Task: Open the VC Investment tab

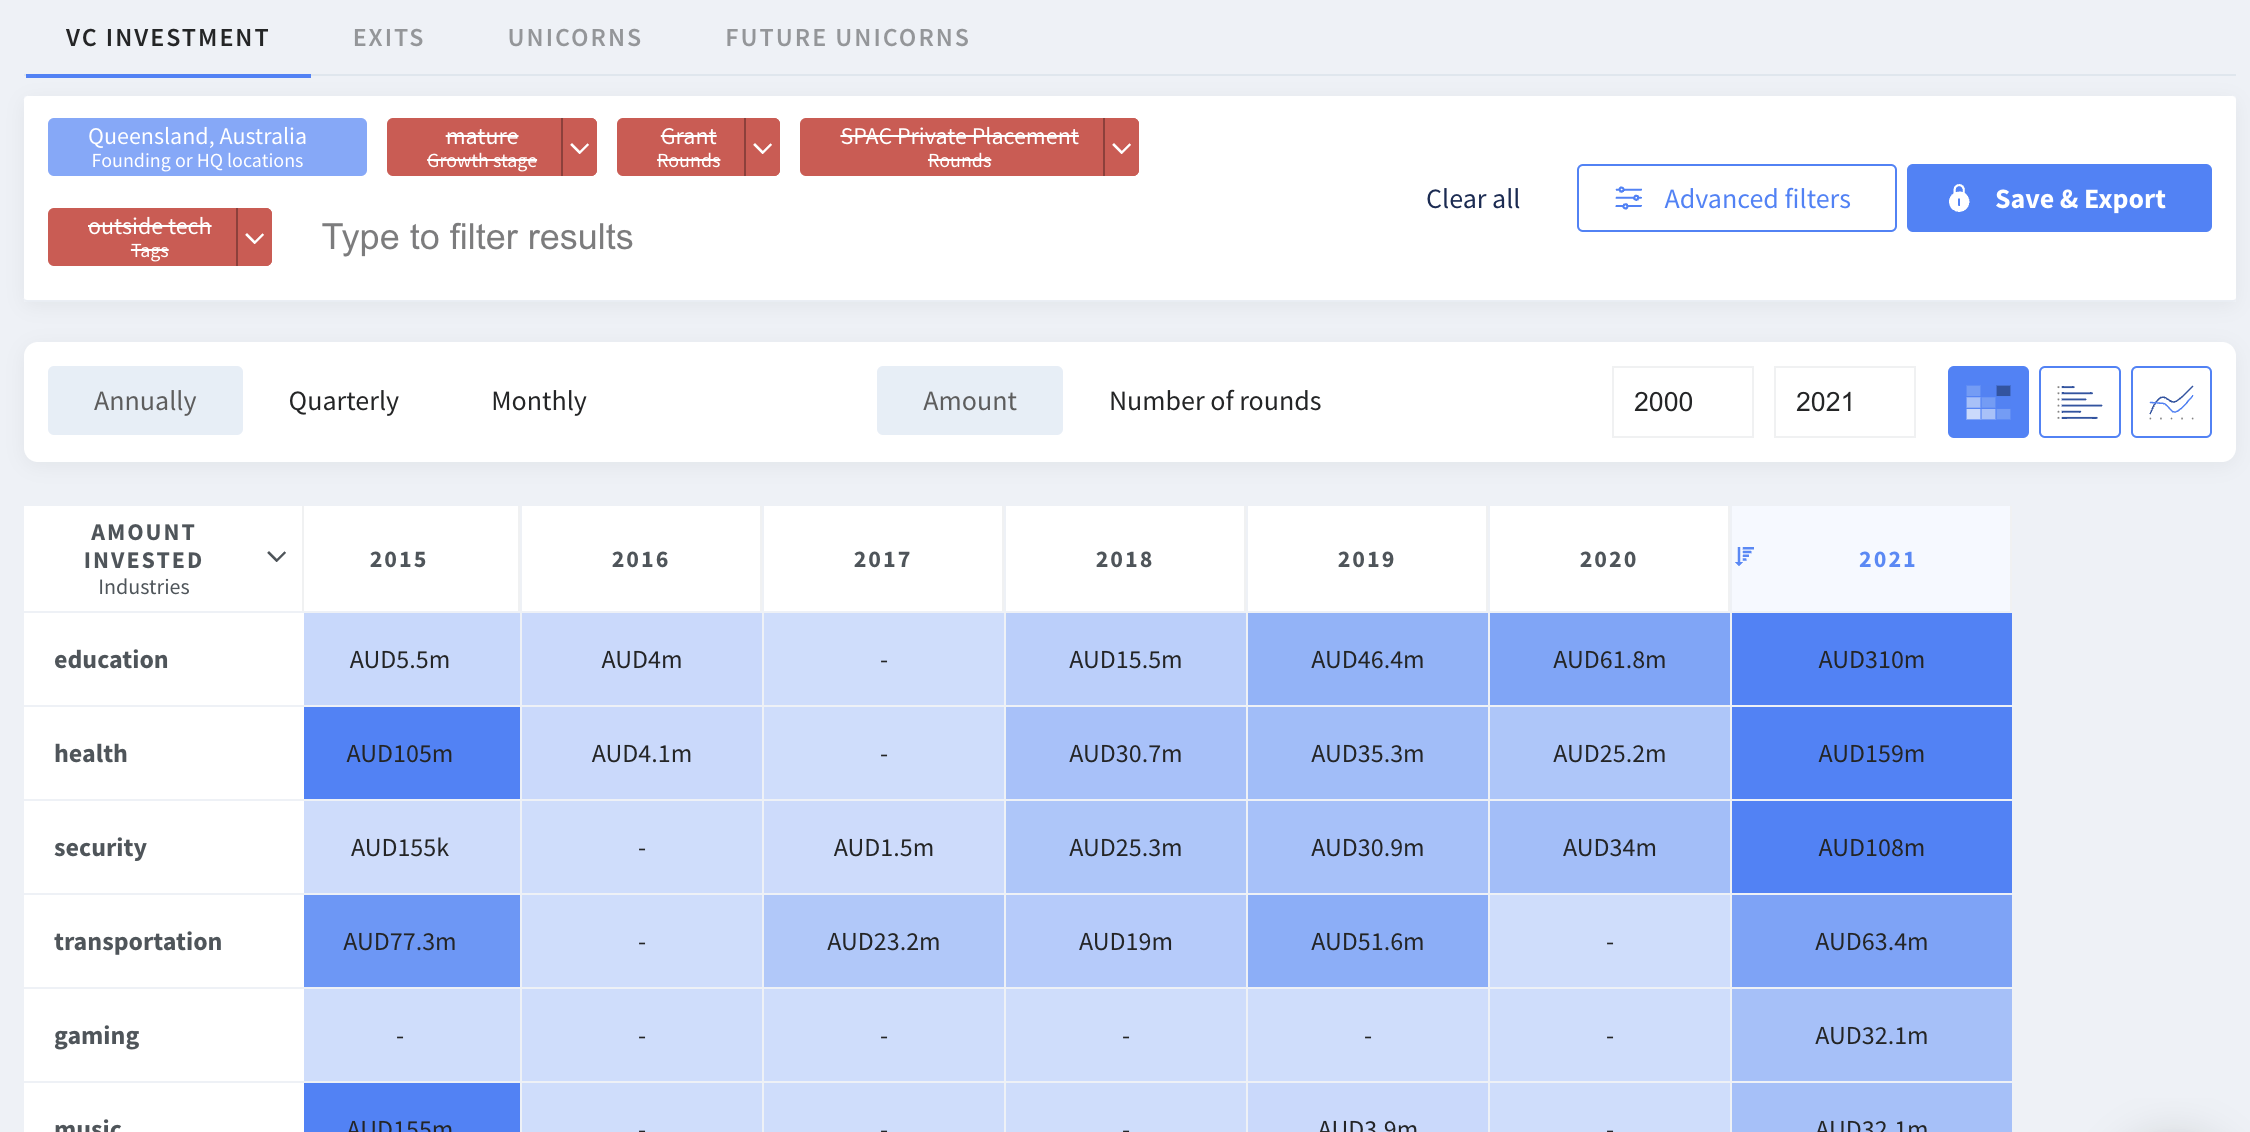Action: 168,38
